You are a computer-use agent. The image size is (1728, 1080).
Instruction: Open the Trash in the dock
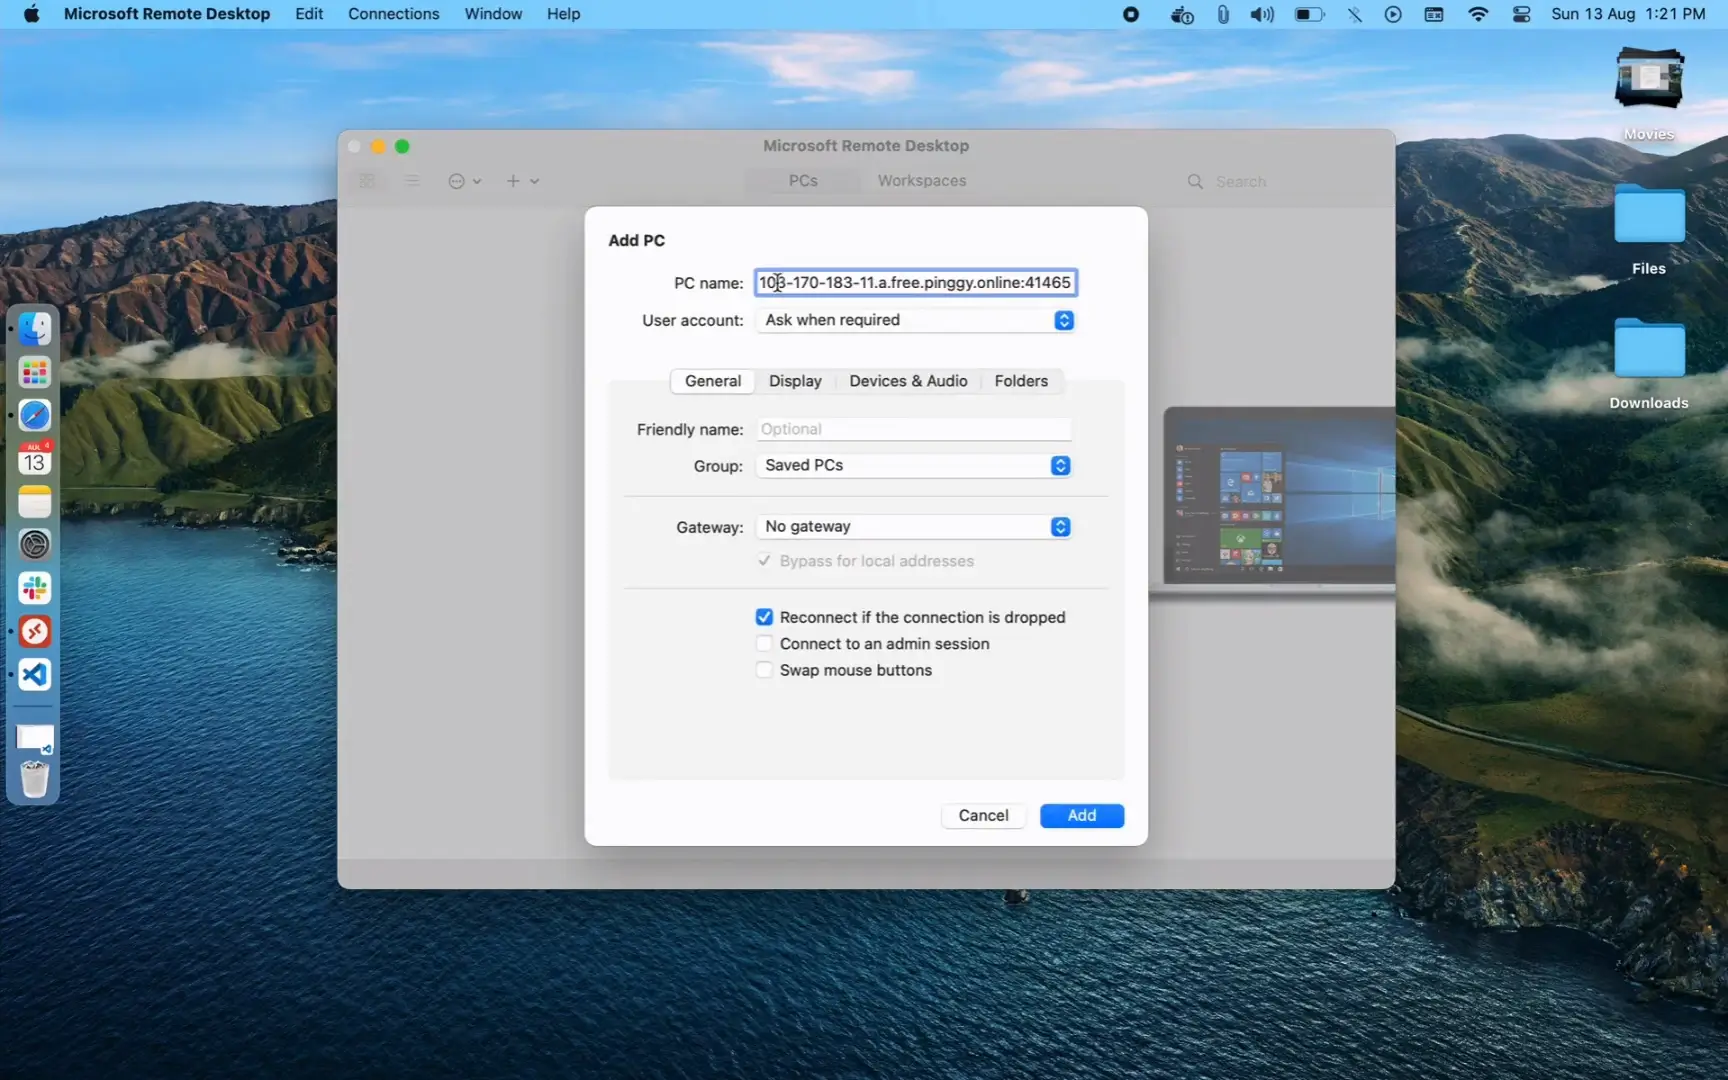tap(34, 779)
